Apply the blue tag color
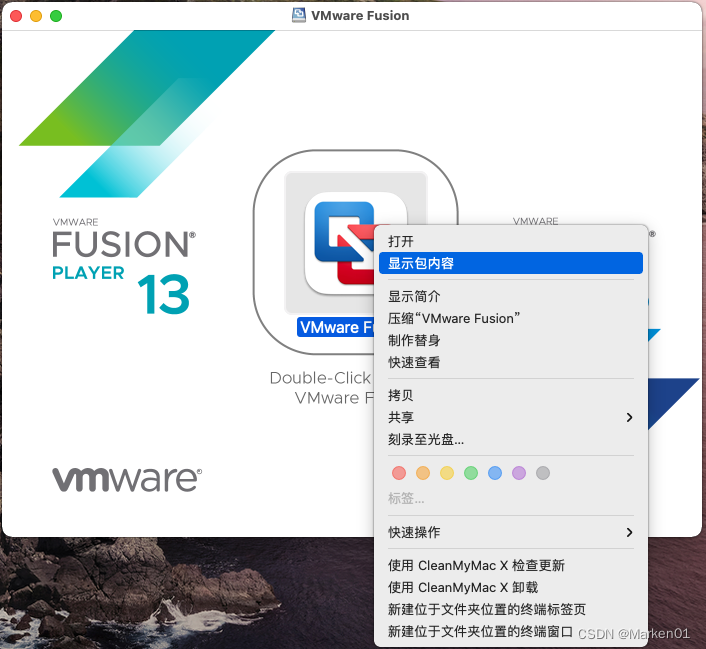 pos(495,473)
